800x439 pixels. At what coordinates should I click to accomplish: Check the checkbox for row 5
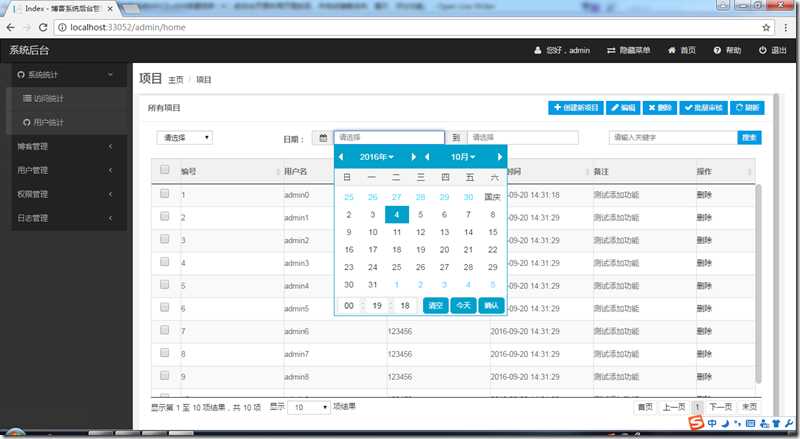164,285
